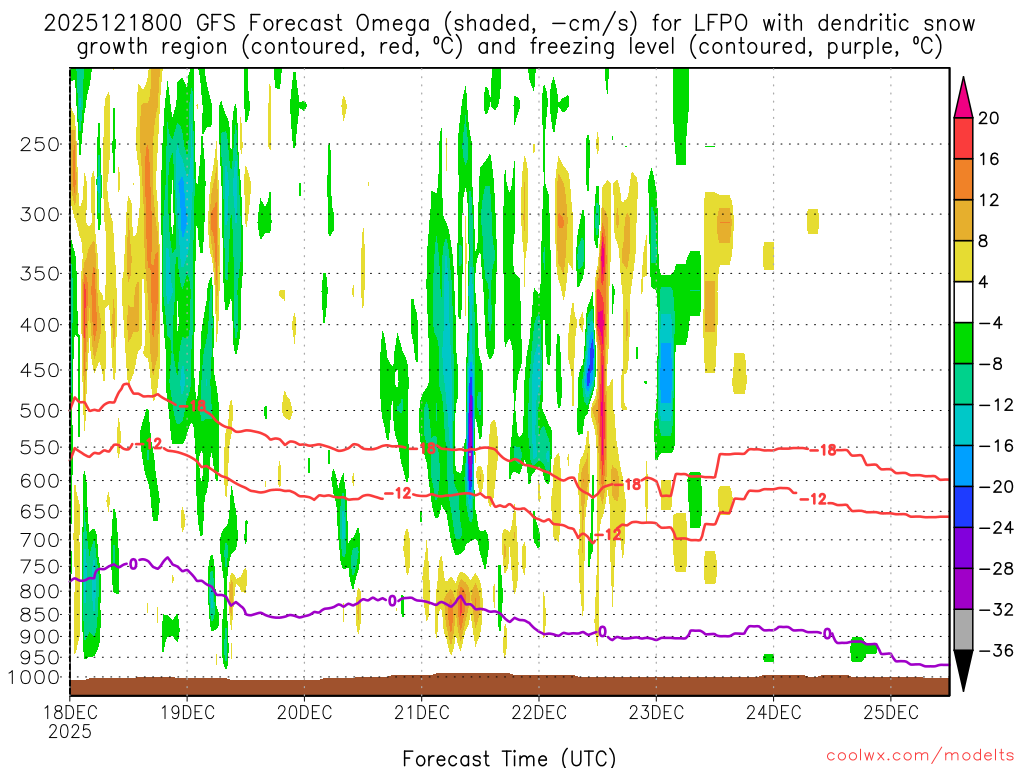The image size is (1024, 768).
Task: Click the 450 pressure level label
Action: pos(40,370)
